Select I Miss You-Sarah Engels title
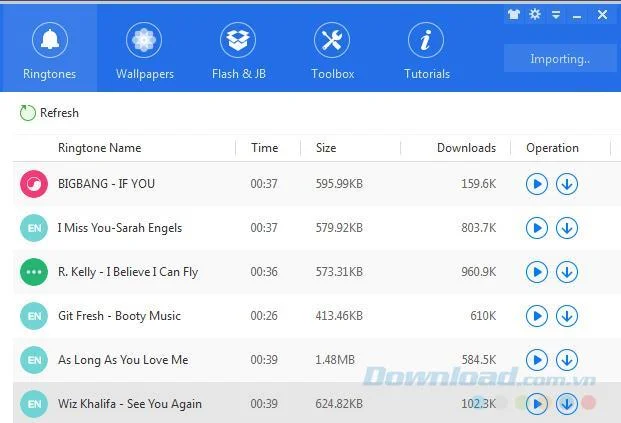Image resolution: width=621 pixels, height=423 pixels. 120,228
